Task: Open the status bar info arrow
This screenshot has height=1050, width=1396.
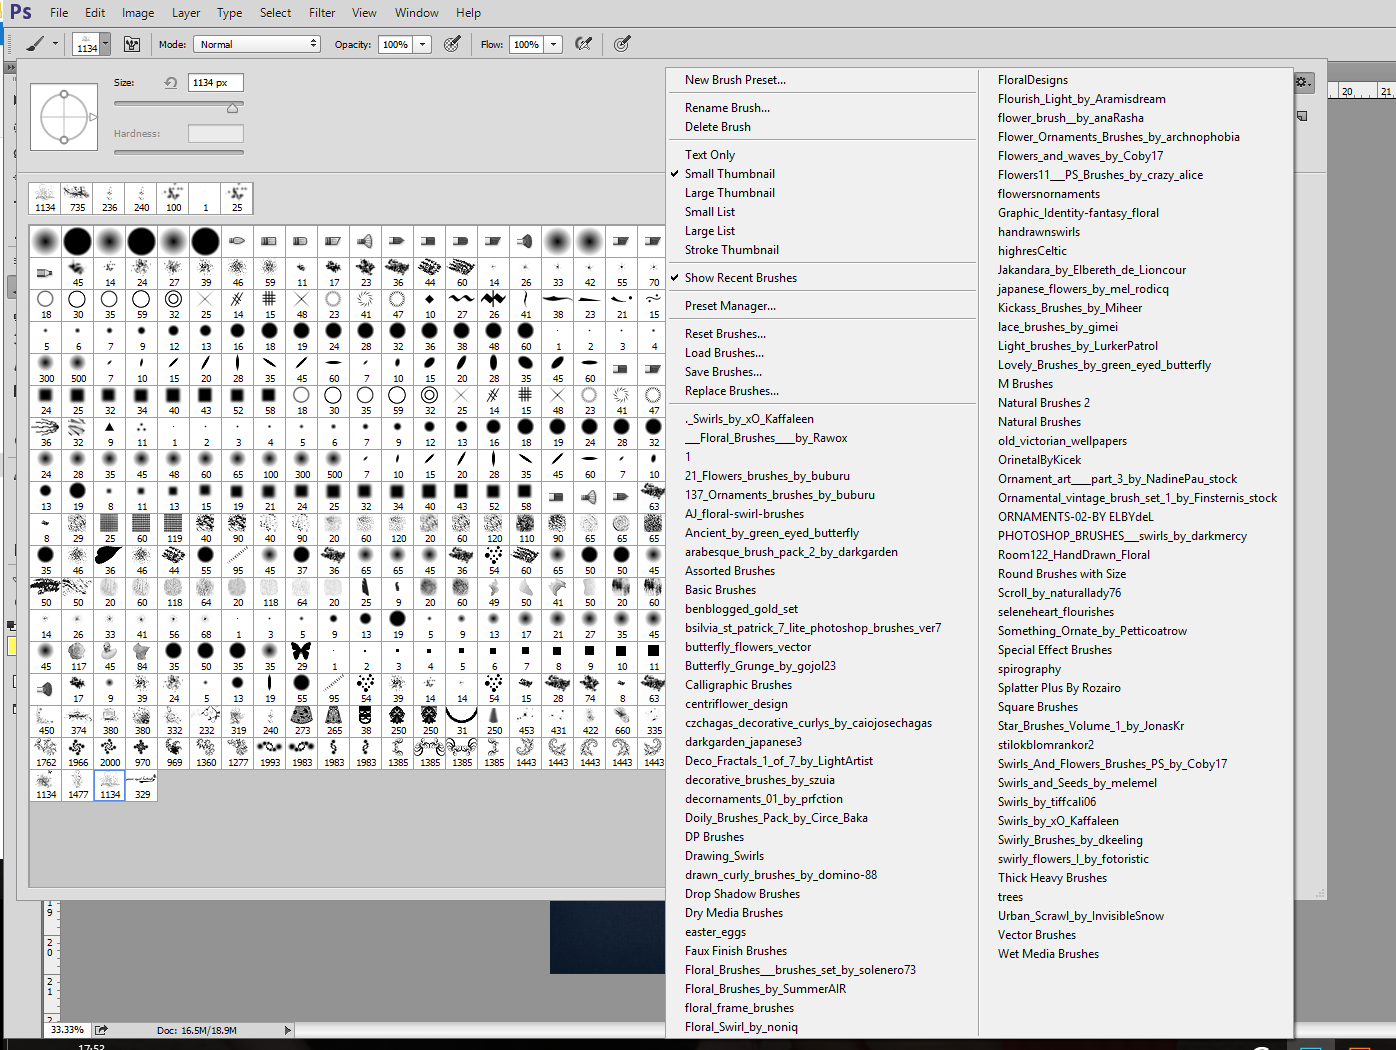Action: pyautogui.click(x=287, y=1030)
